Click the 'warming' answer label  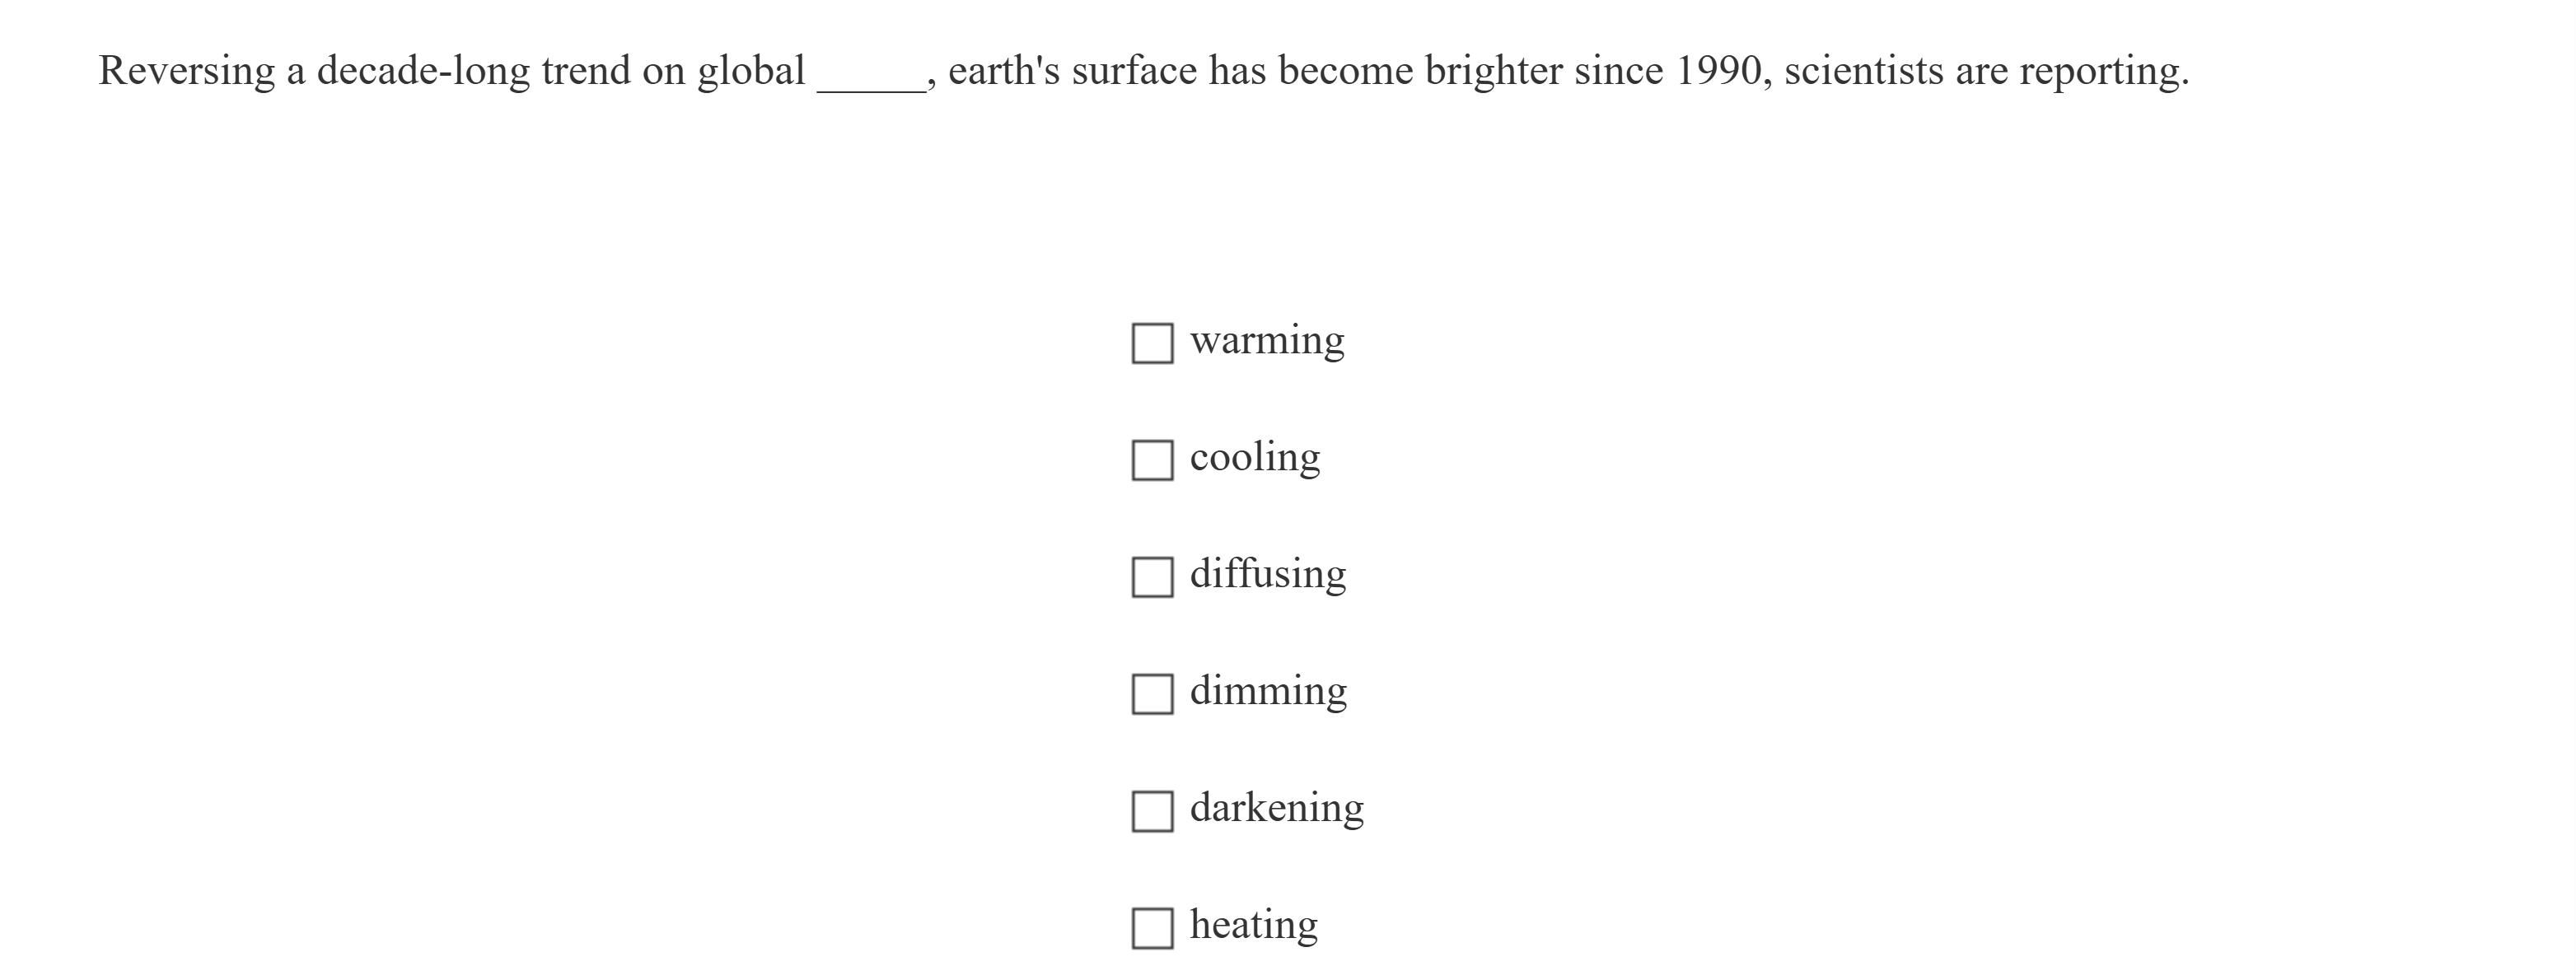tap(1267, 341)
